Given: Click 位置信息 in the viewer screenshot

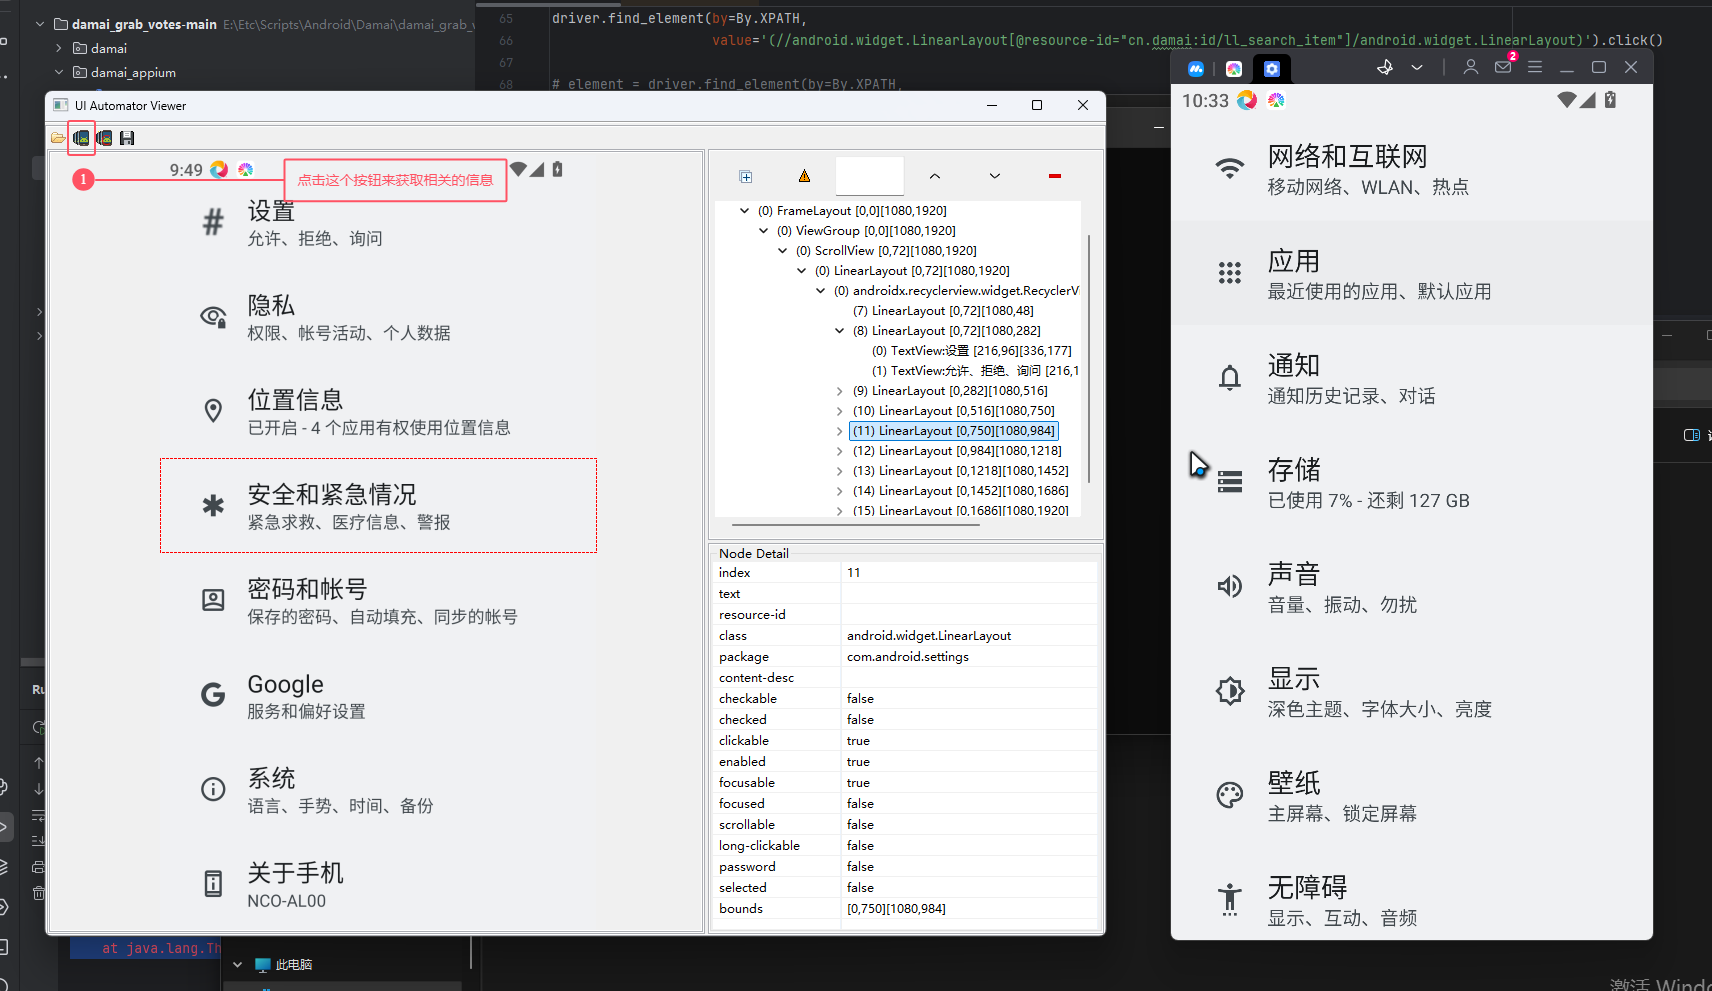Looking at the screenshot, I should click(x=378, y=411).
